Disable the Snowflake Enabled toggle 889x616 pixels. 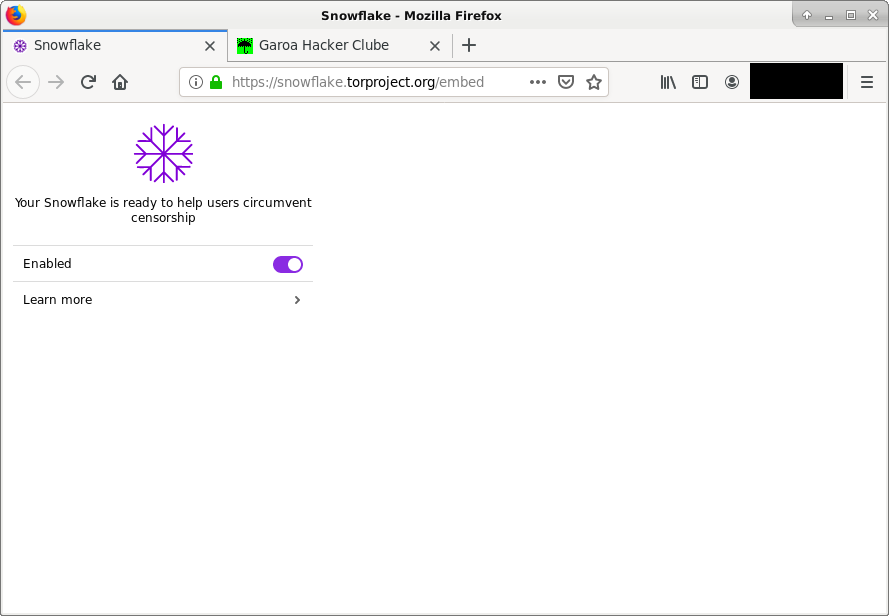pos(288,264)
